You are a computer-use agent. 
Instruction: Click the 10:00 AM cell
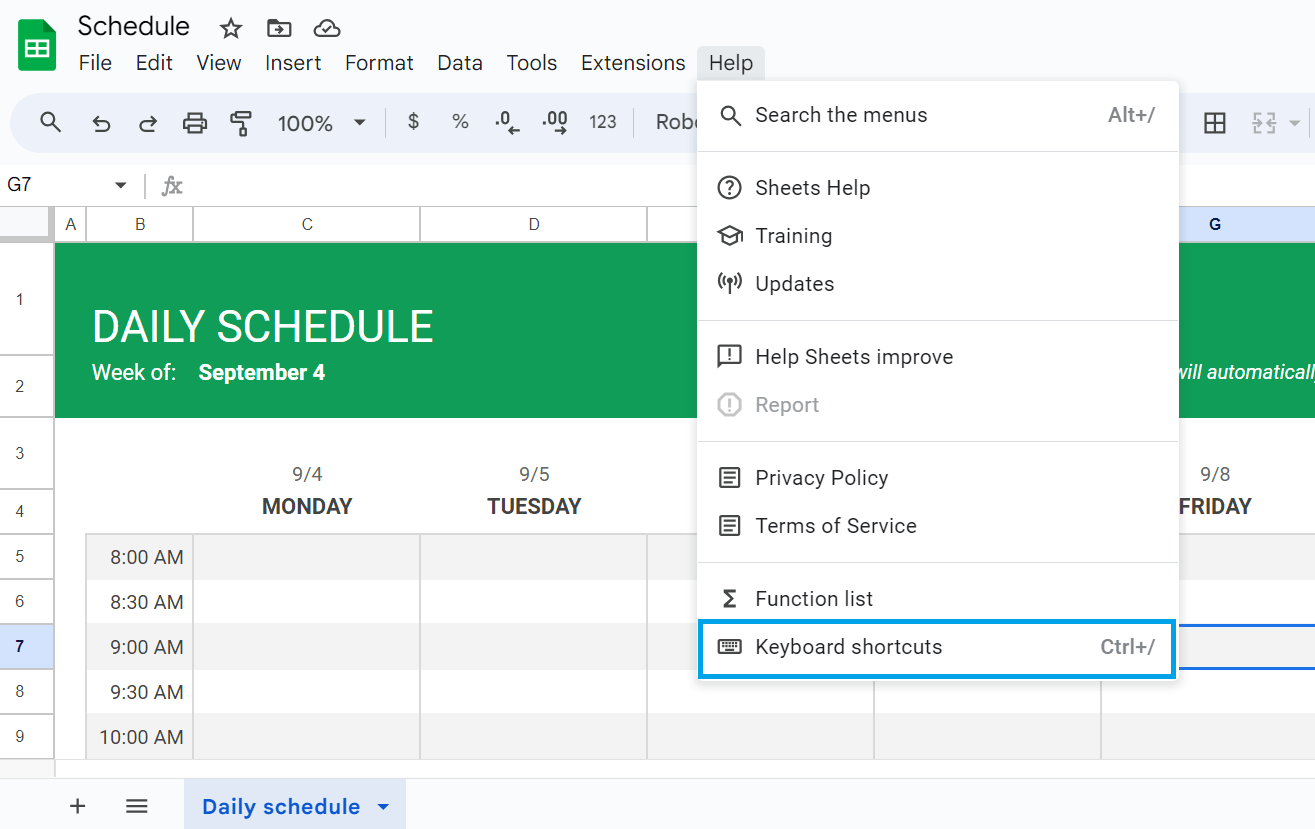[x=140, y=737]
